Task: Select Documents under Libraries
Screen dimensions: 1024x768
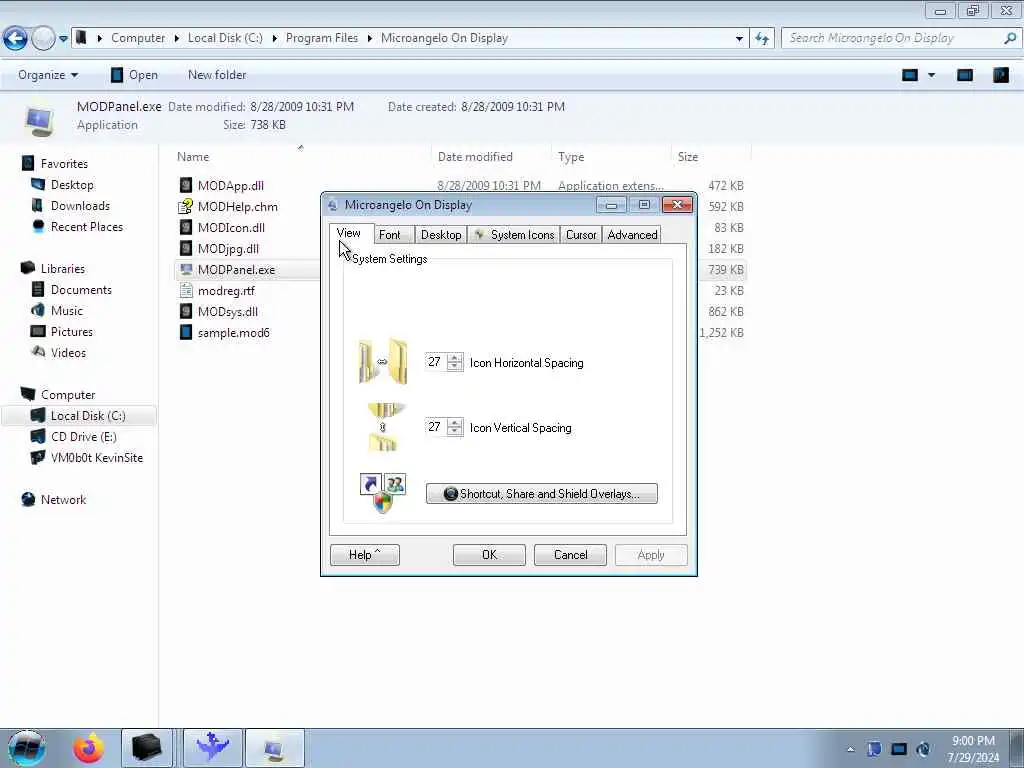Action: [81, 289]
